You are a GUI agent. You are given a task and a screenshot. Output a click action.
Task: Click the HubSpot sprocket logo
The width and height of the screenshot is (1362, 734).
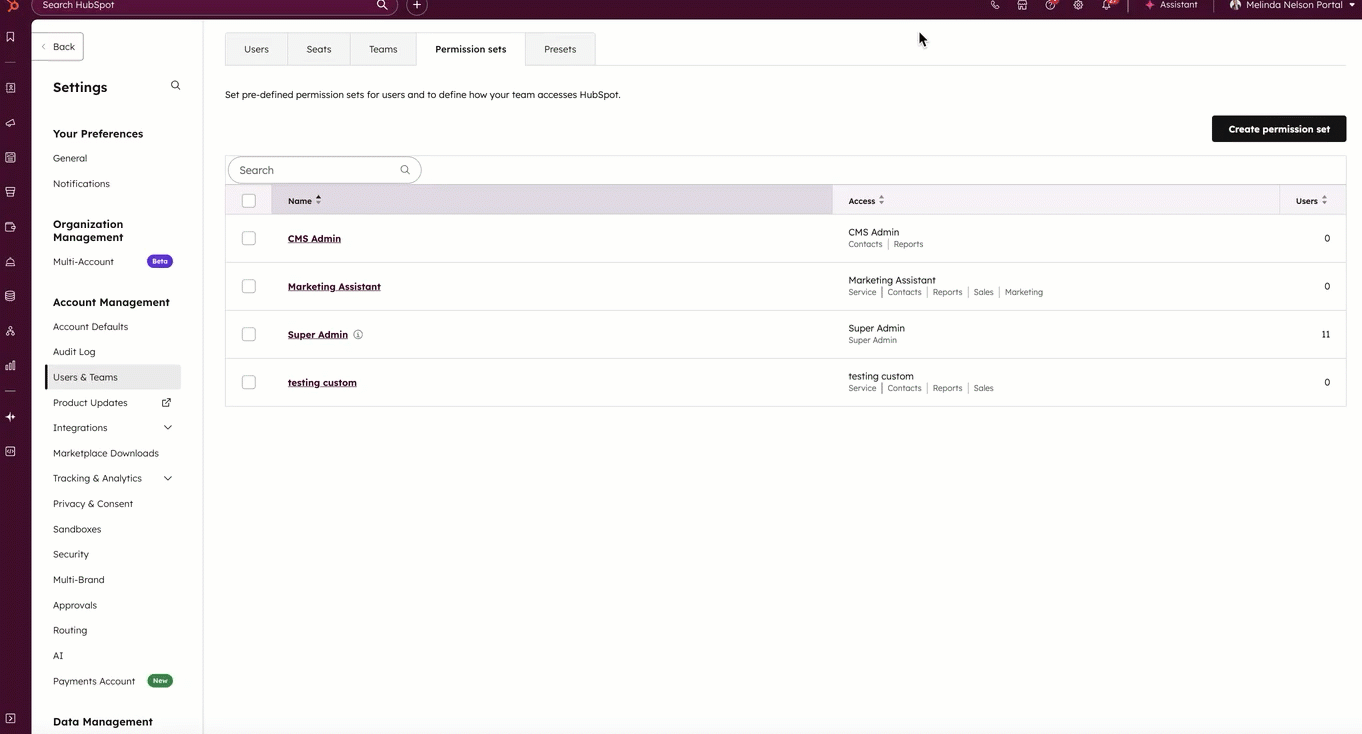click(x=10, y=5)
